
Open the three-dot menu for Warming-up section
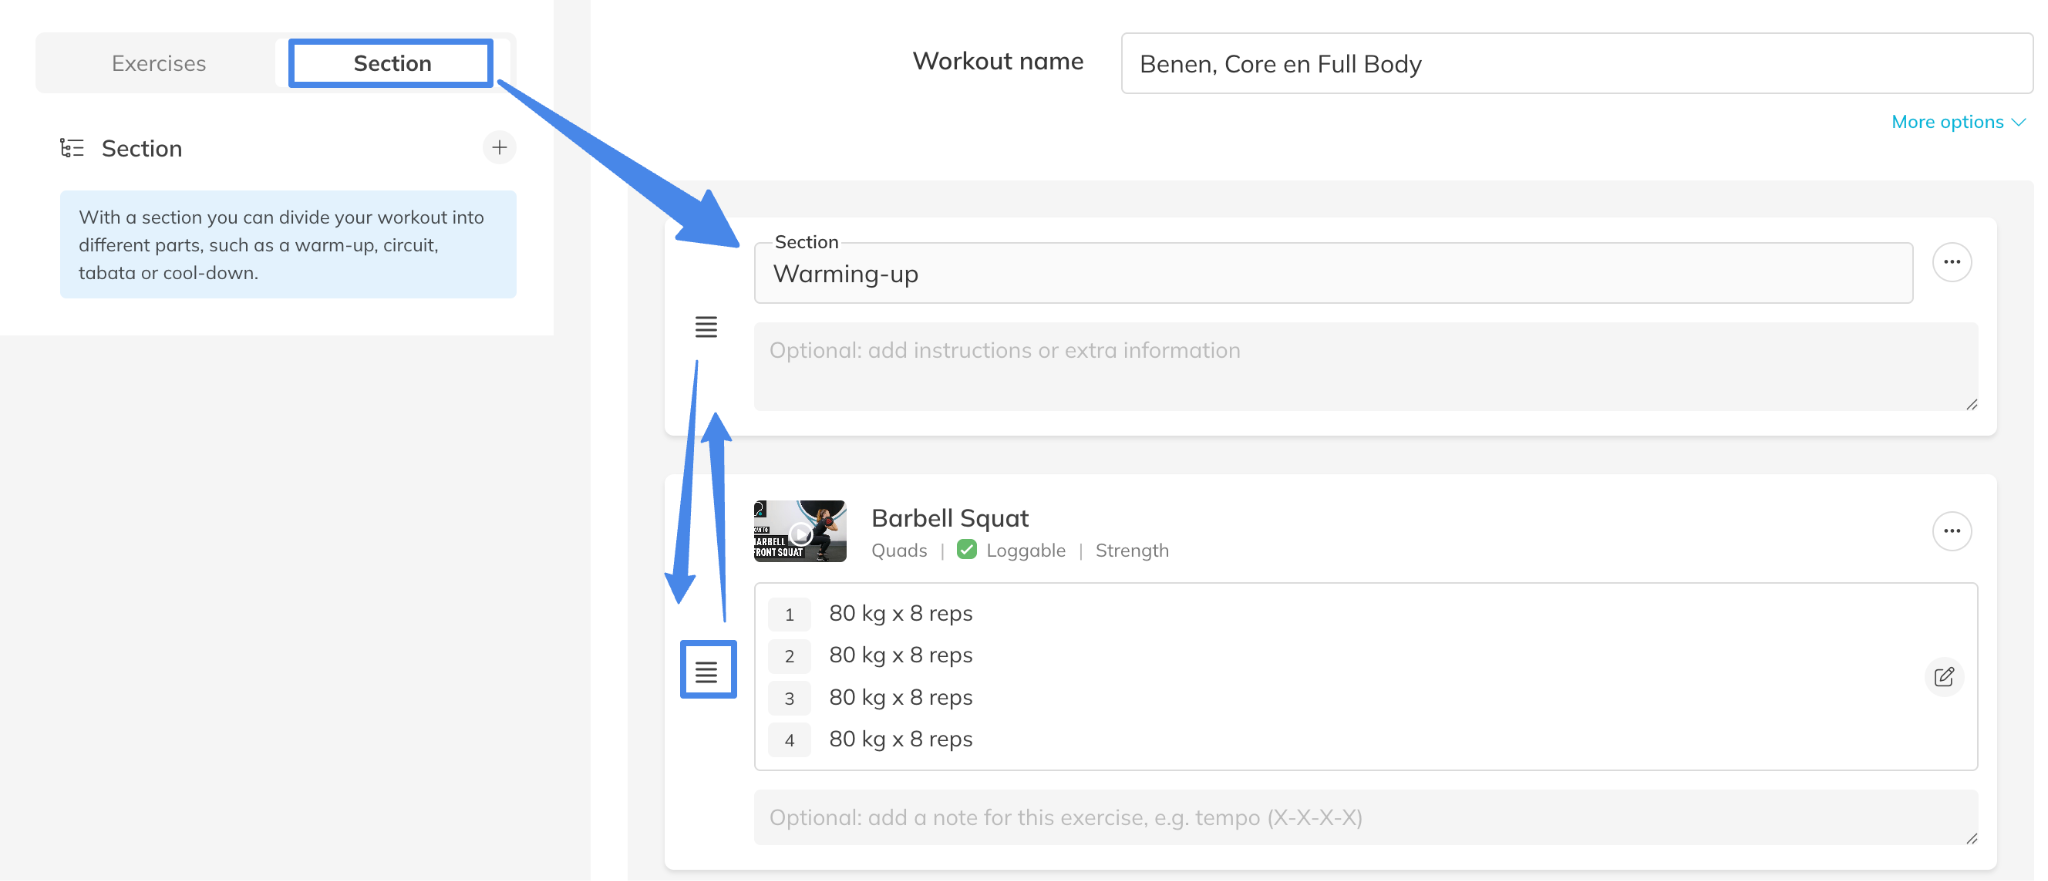[x=1951, y=262]
